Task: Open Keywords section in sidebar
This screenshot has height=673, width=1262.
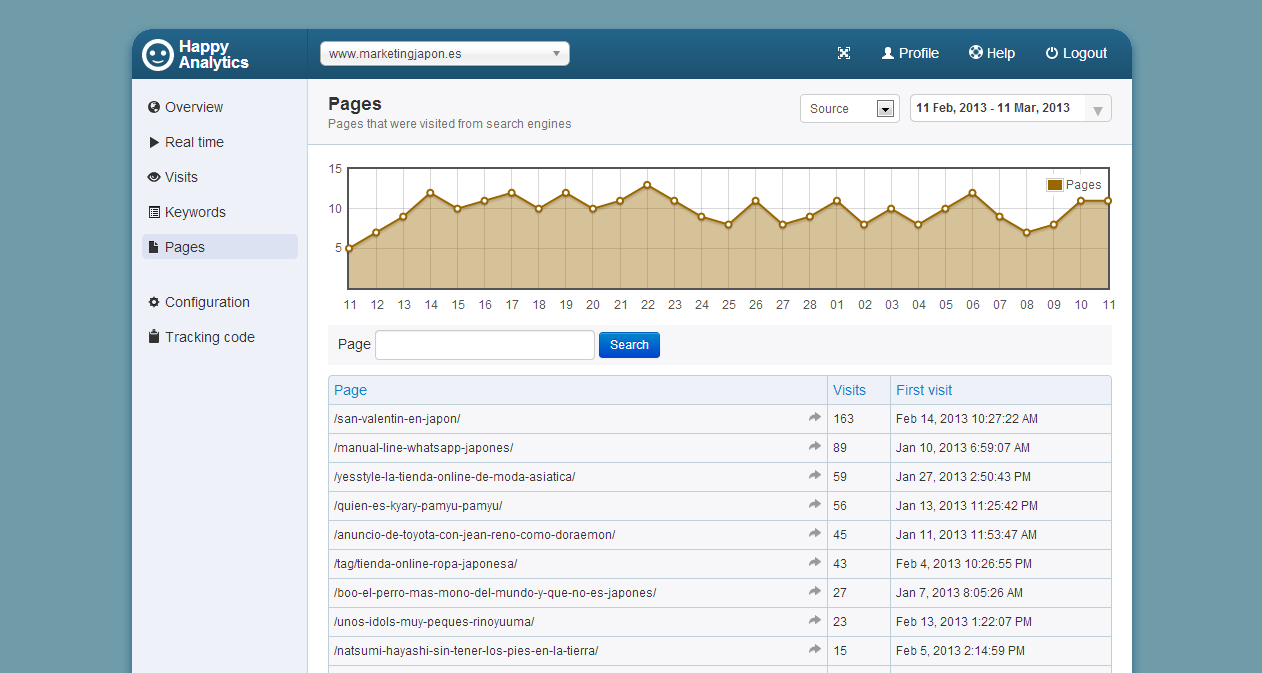Action: 195,212
